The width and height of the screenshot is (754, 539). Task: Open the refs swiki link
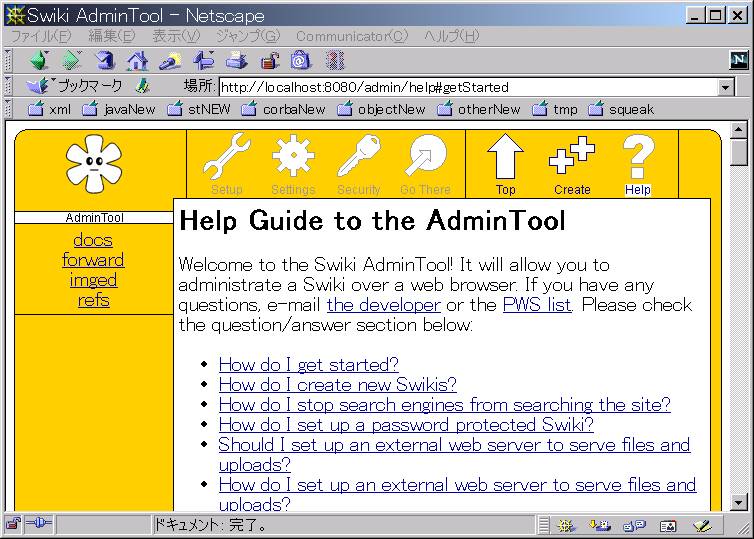pyautogui.click(x=94, y=301)
